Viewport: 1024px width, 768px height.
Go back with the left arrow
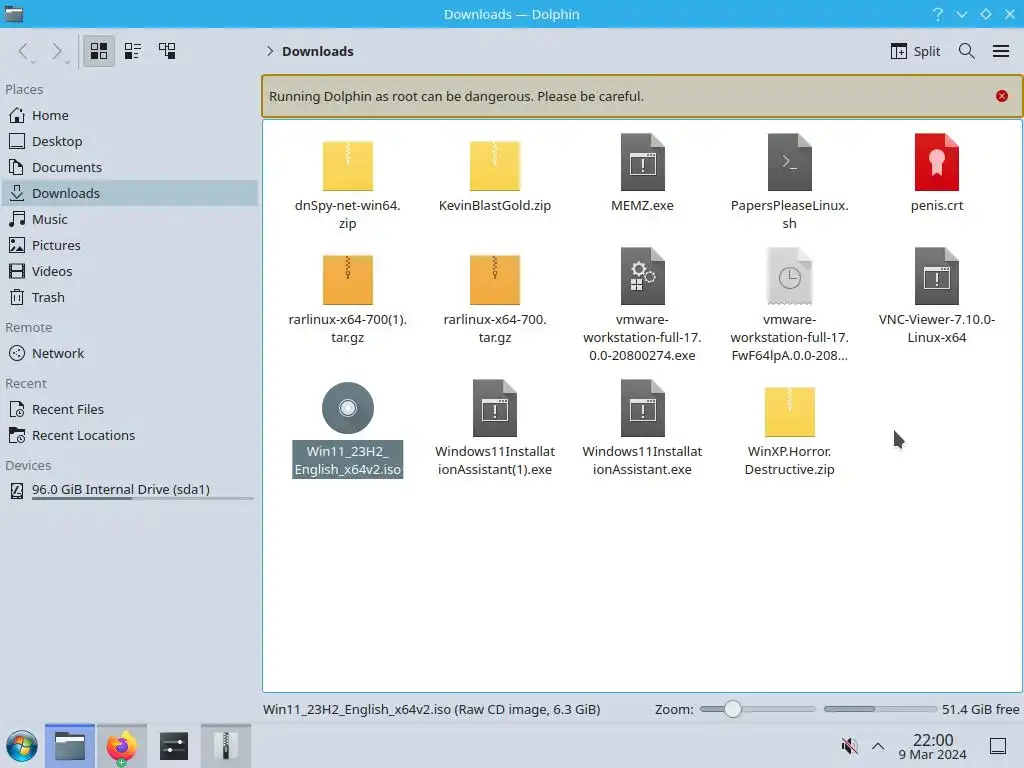click(24, 51)
